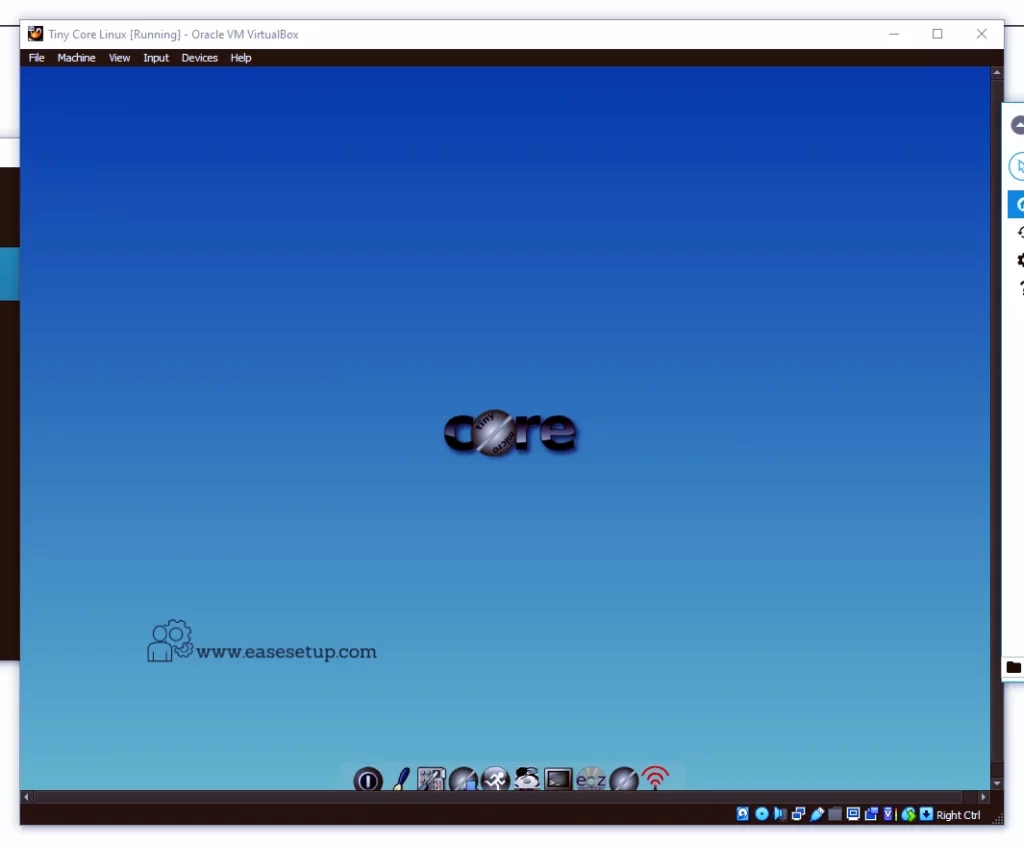Click the Exit power icon in wbar dock
This screenshot has width=1024, height=845.
tap(368, 780)
